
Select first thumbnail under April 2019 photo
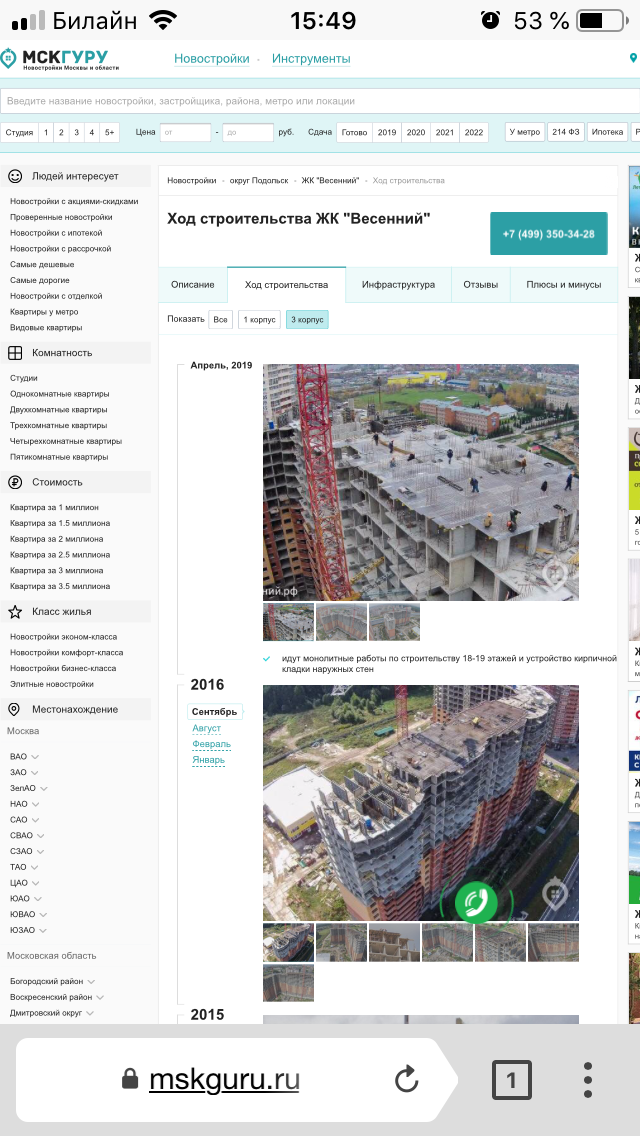[288, 622]
